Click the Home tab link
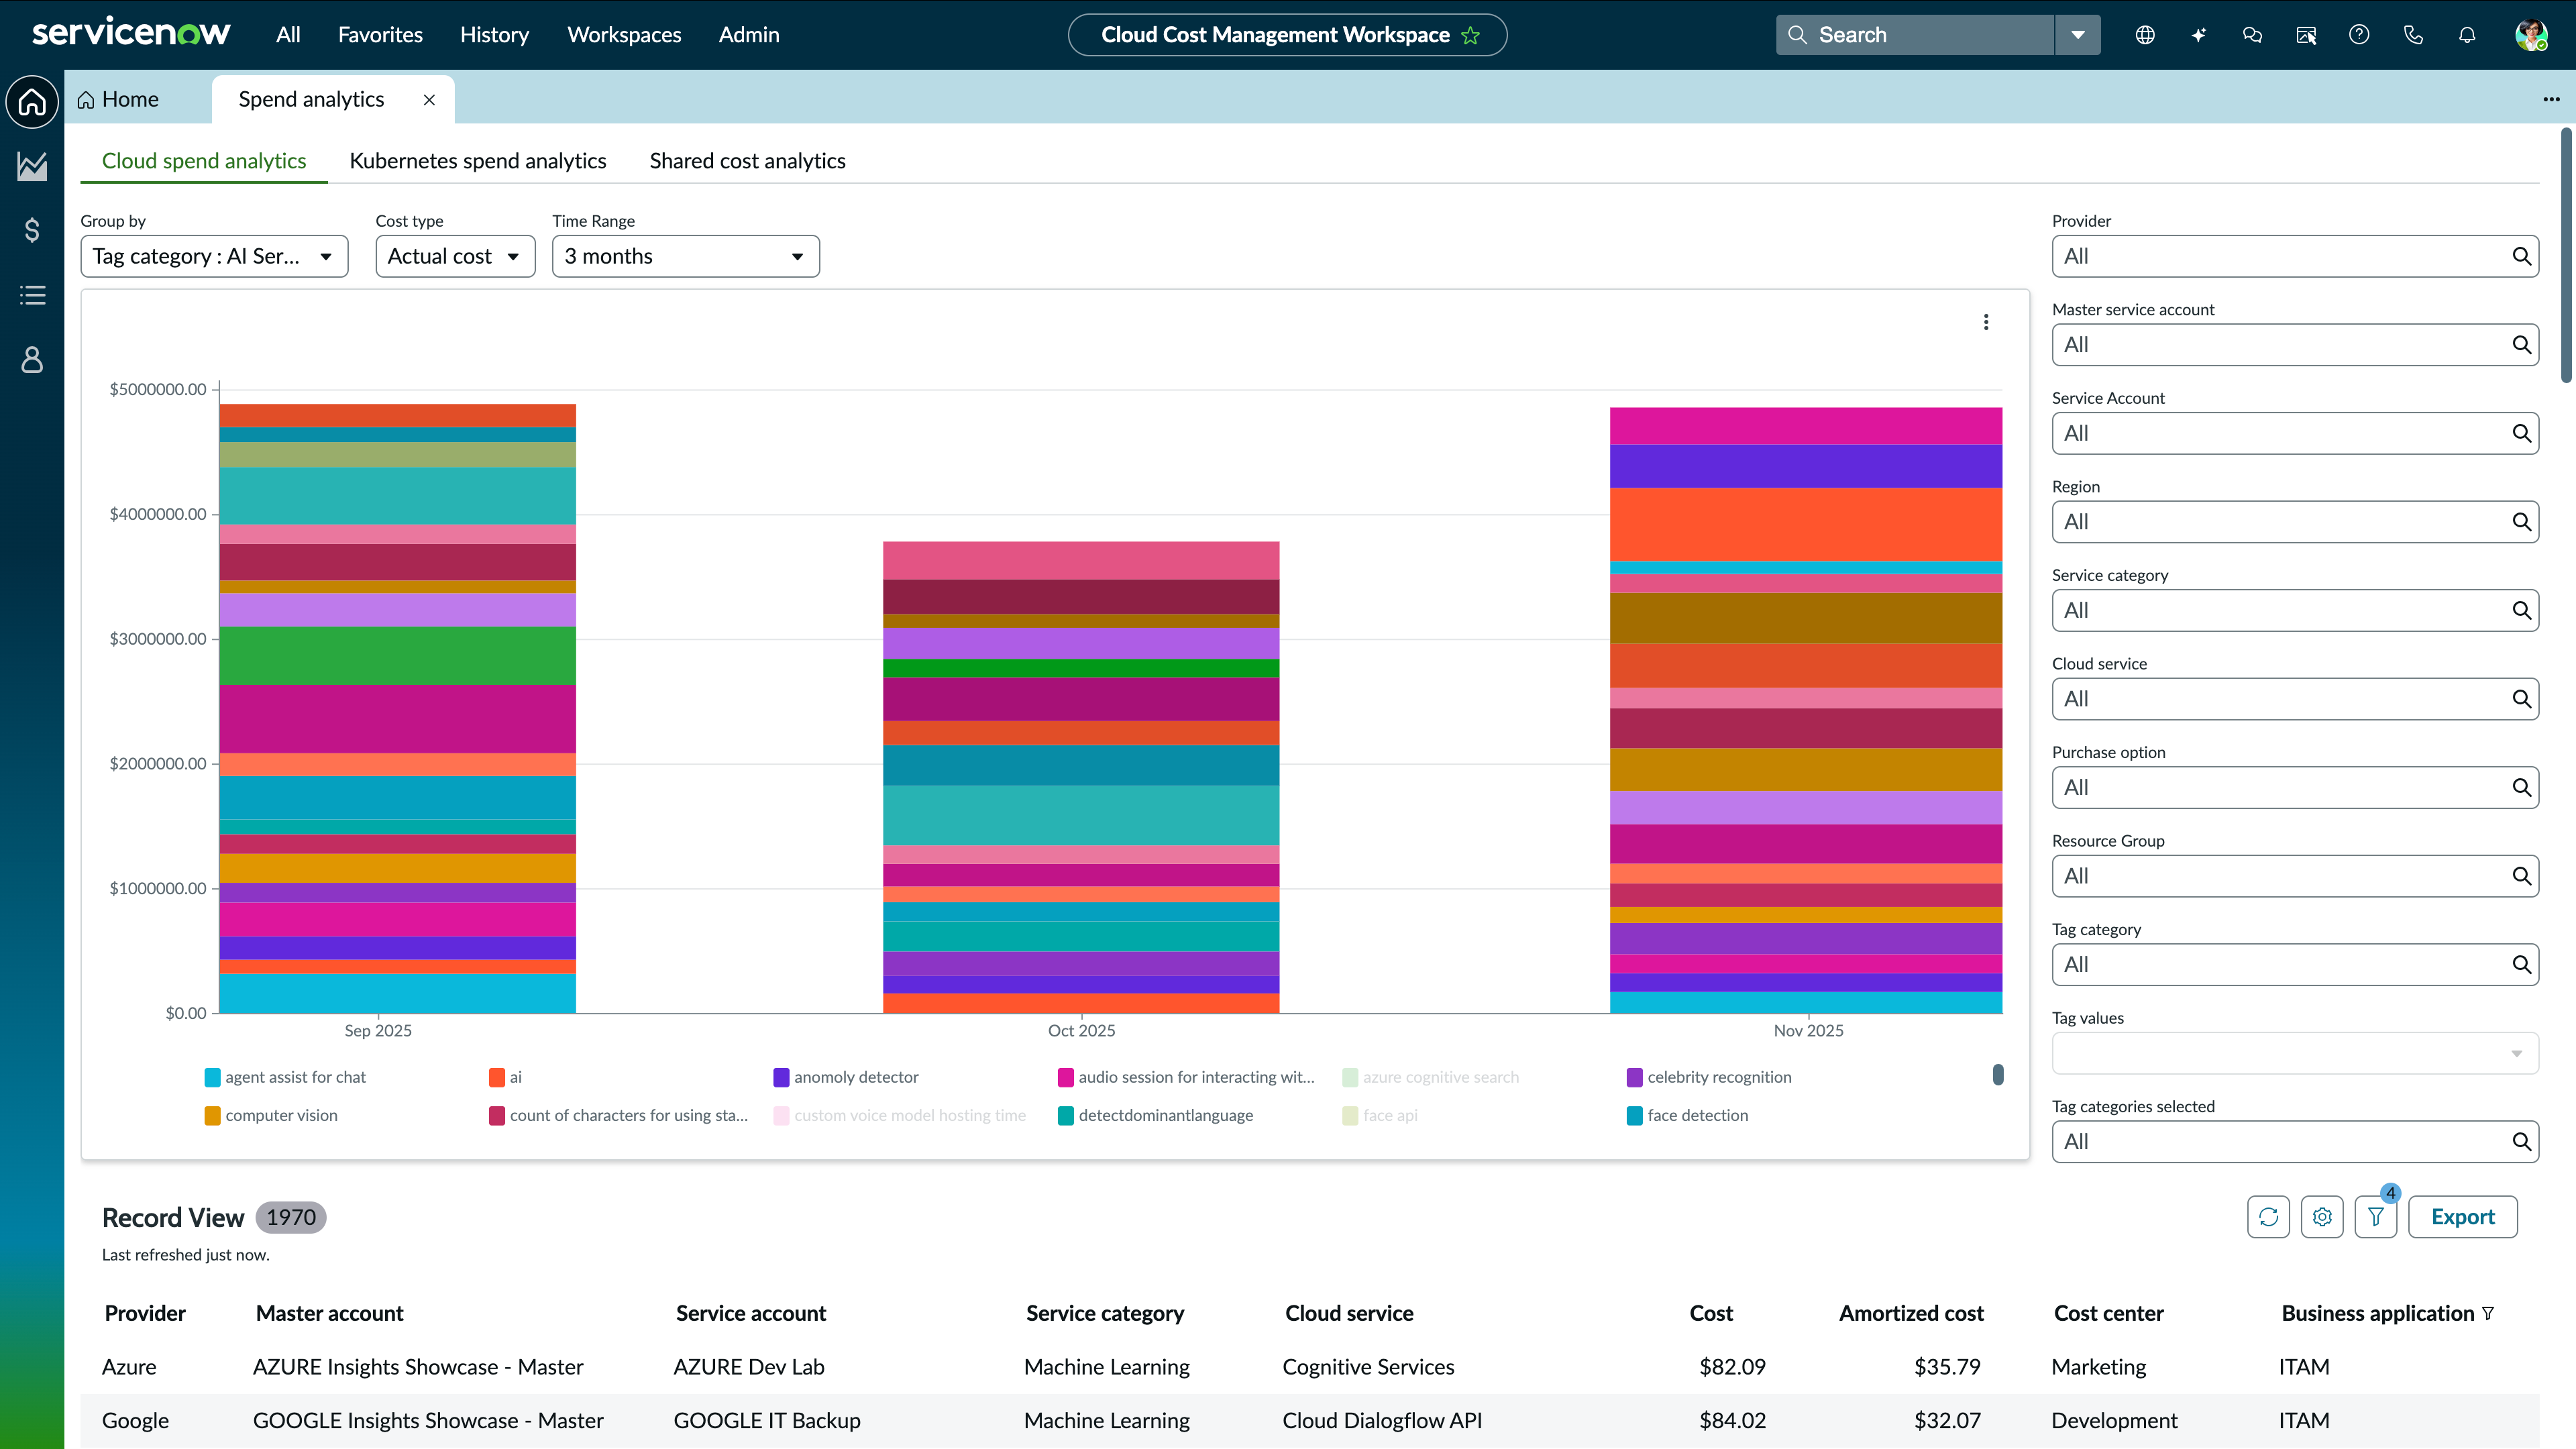This screenshot has width=2576, height=1449. (119, 99)
